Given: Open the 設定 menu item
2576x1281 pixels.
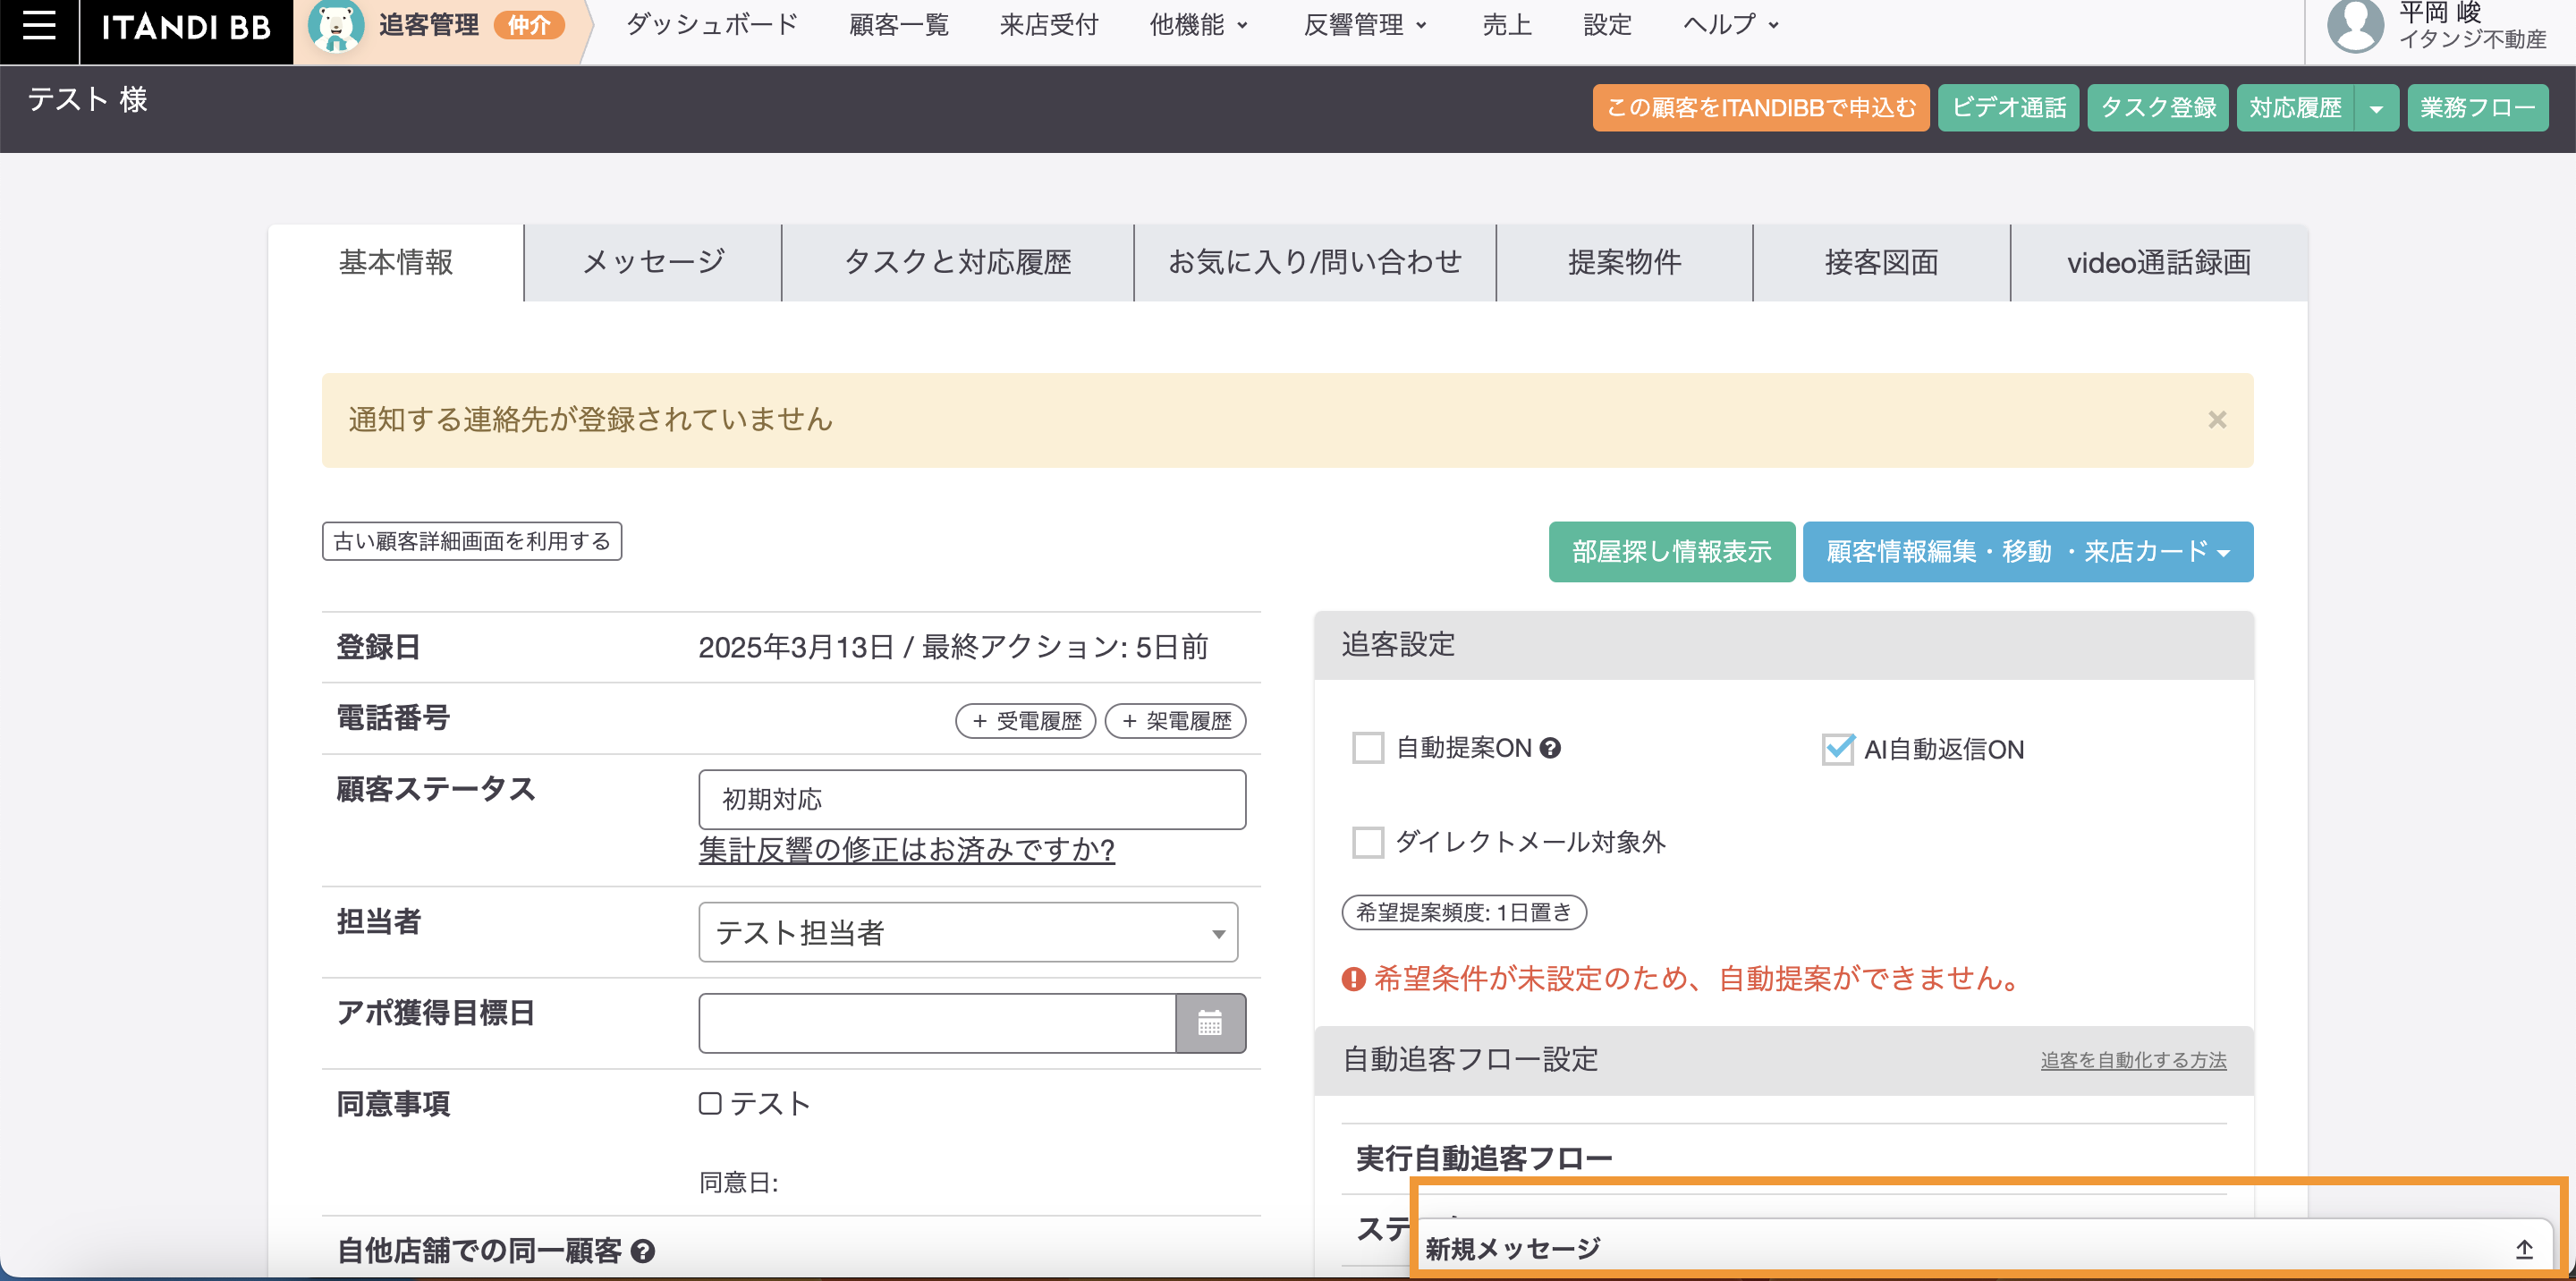Looking at the screenshot, I should tap(1607, 25).
